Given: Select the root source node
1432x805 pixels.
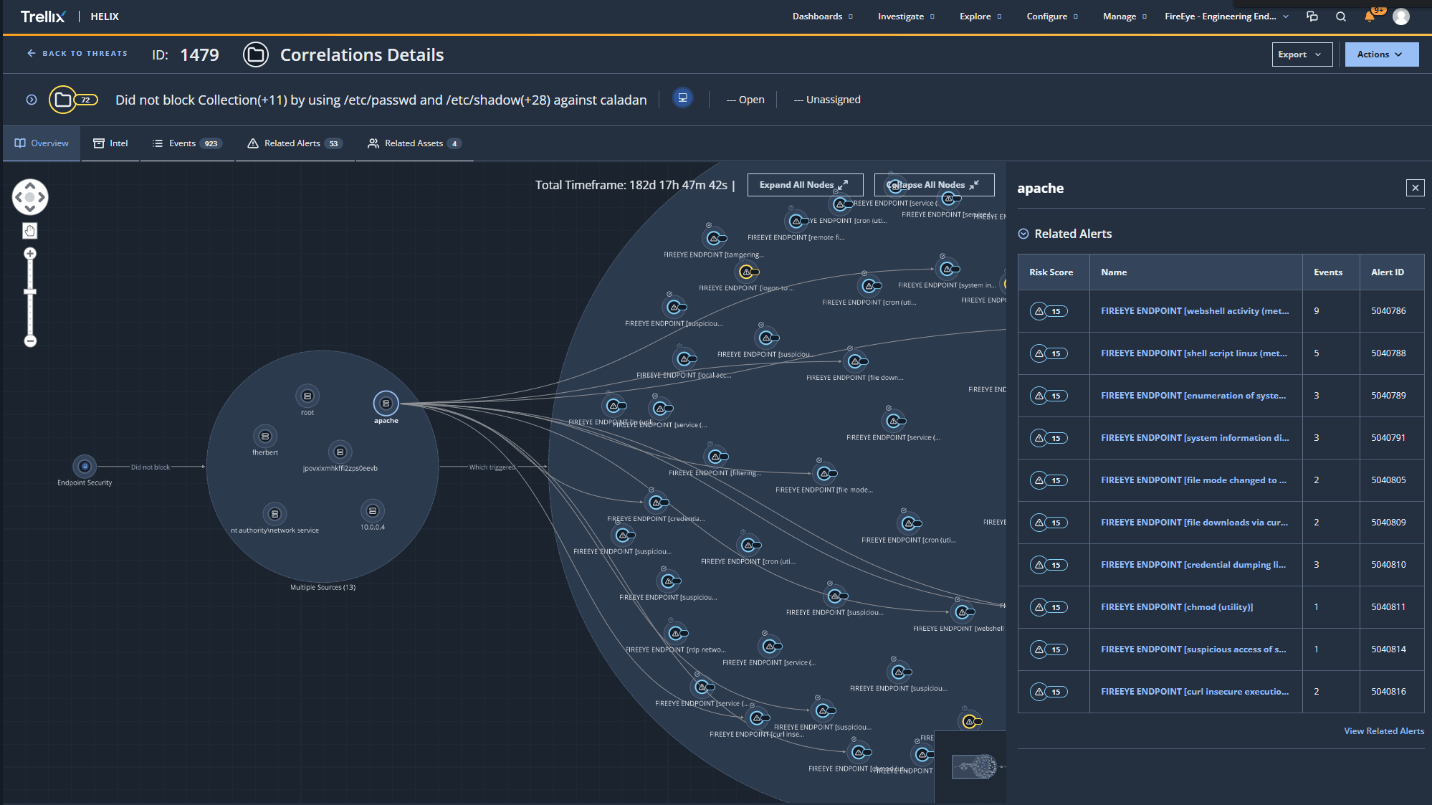Looking at the screenshot, I should coord(307,395).
